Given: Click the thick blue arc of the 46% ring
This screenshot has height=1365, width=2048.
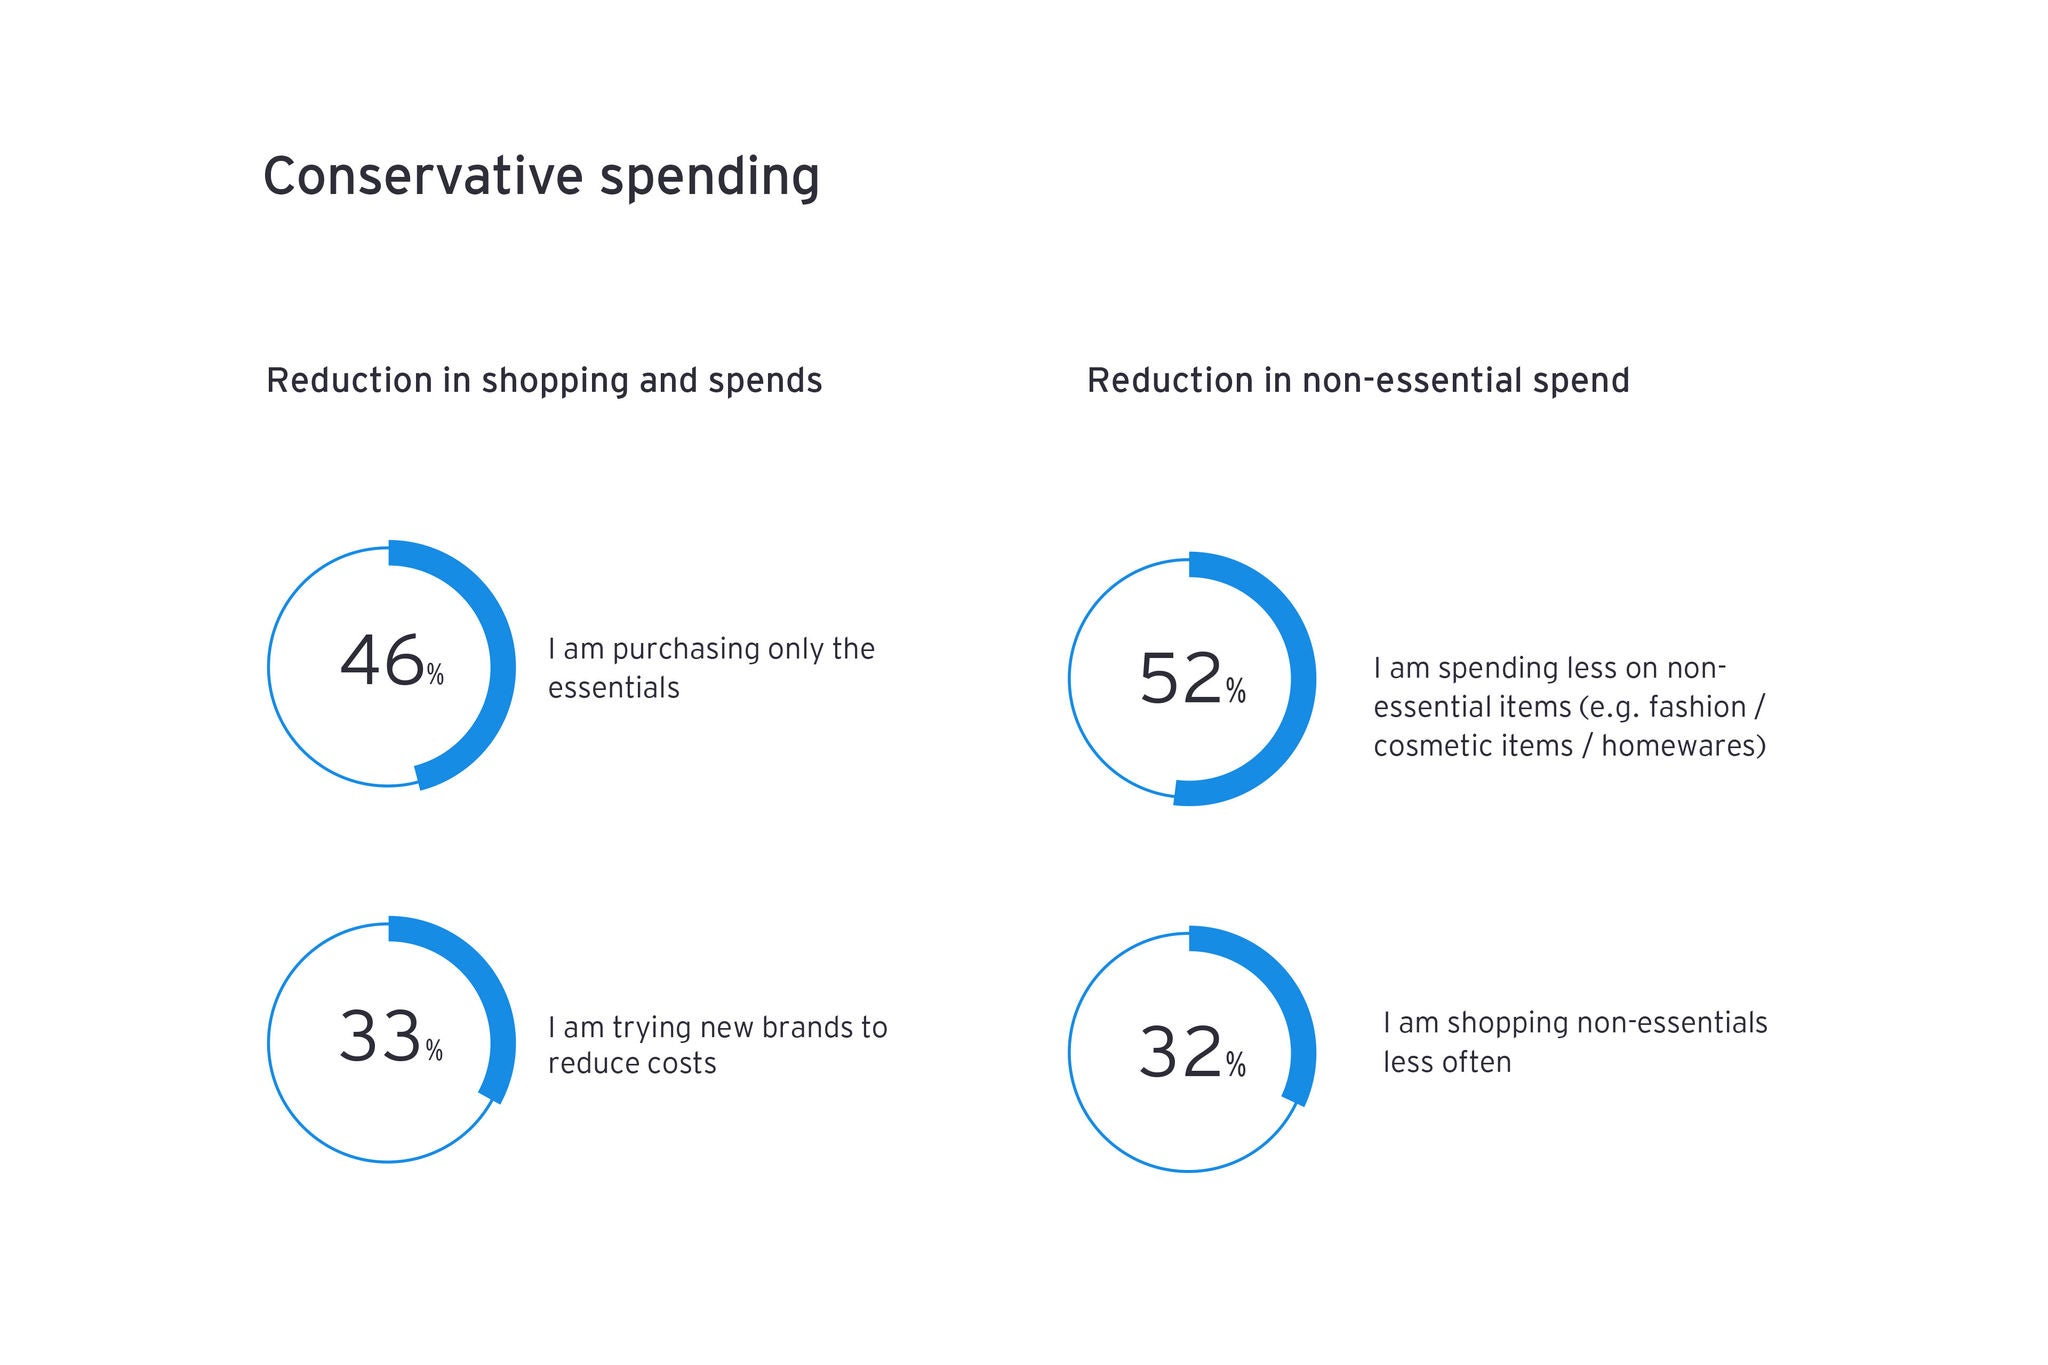Looking at the screenshot, I should pos(502,666).
